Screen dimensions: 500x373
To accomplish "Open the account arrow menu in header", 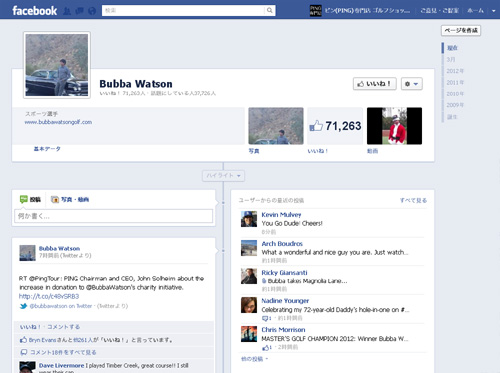I will coord(494,11).
